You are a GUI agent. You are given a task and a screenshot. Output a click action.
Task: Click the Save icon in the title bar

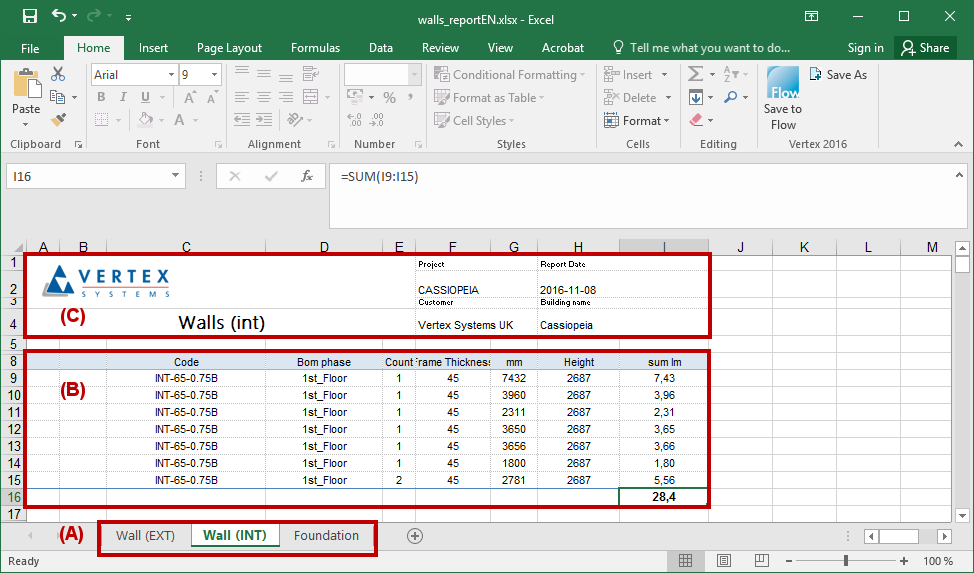click(x=29, y=16)
